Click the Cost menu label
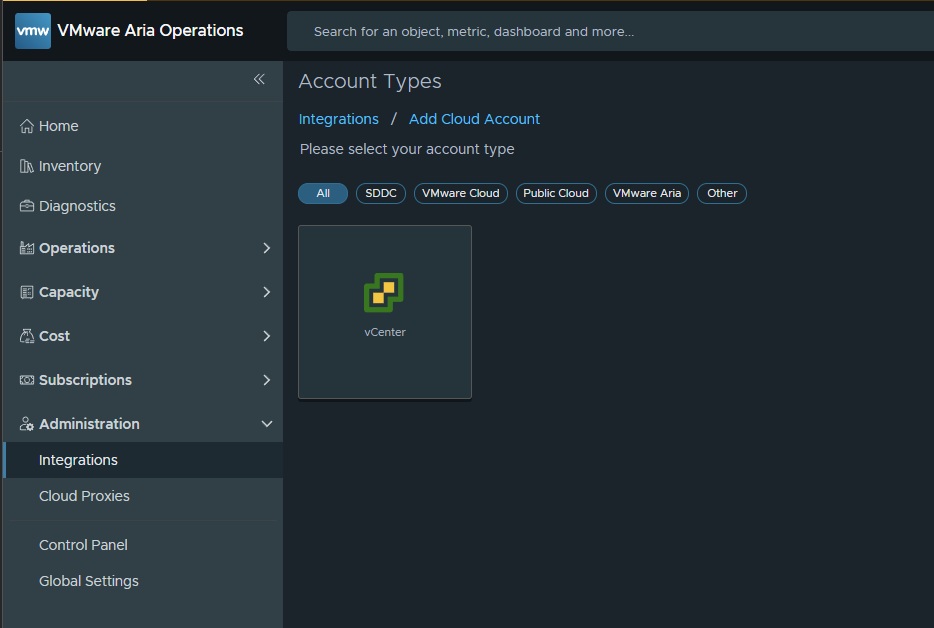This screenshot has height=628, width=934. [54, 336]
